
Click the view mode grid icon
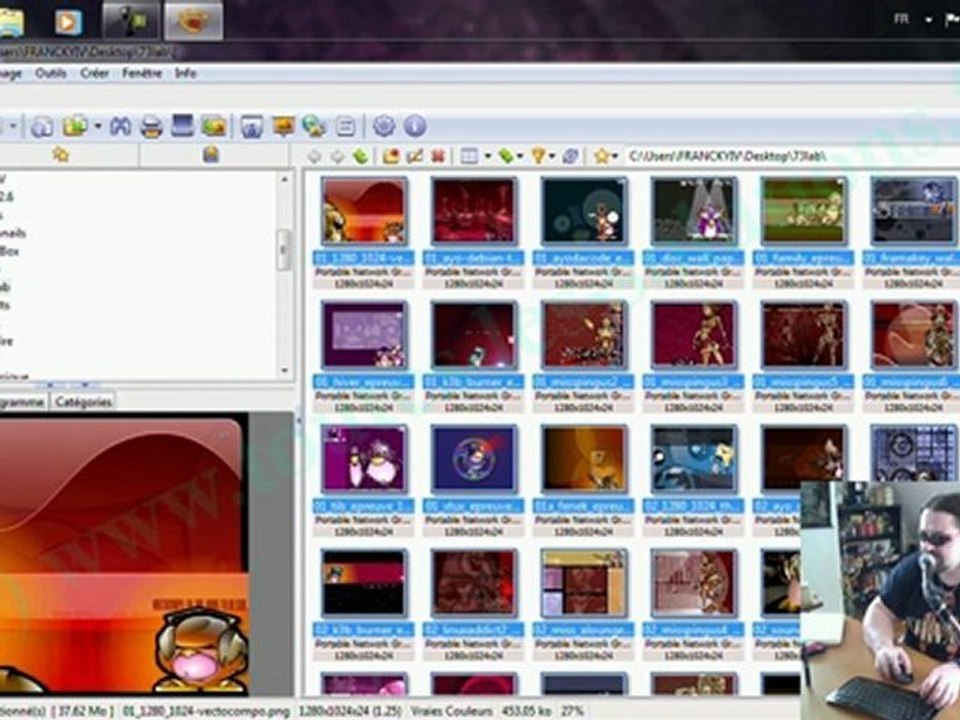coord(469,157)
